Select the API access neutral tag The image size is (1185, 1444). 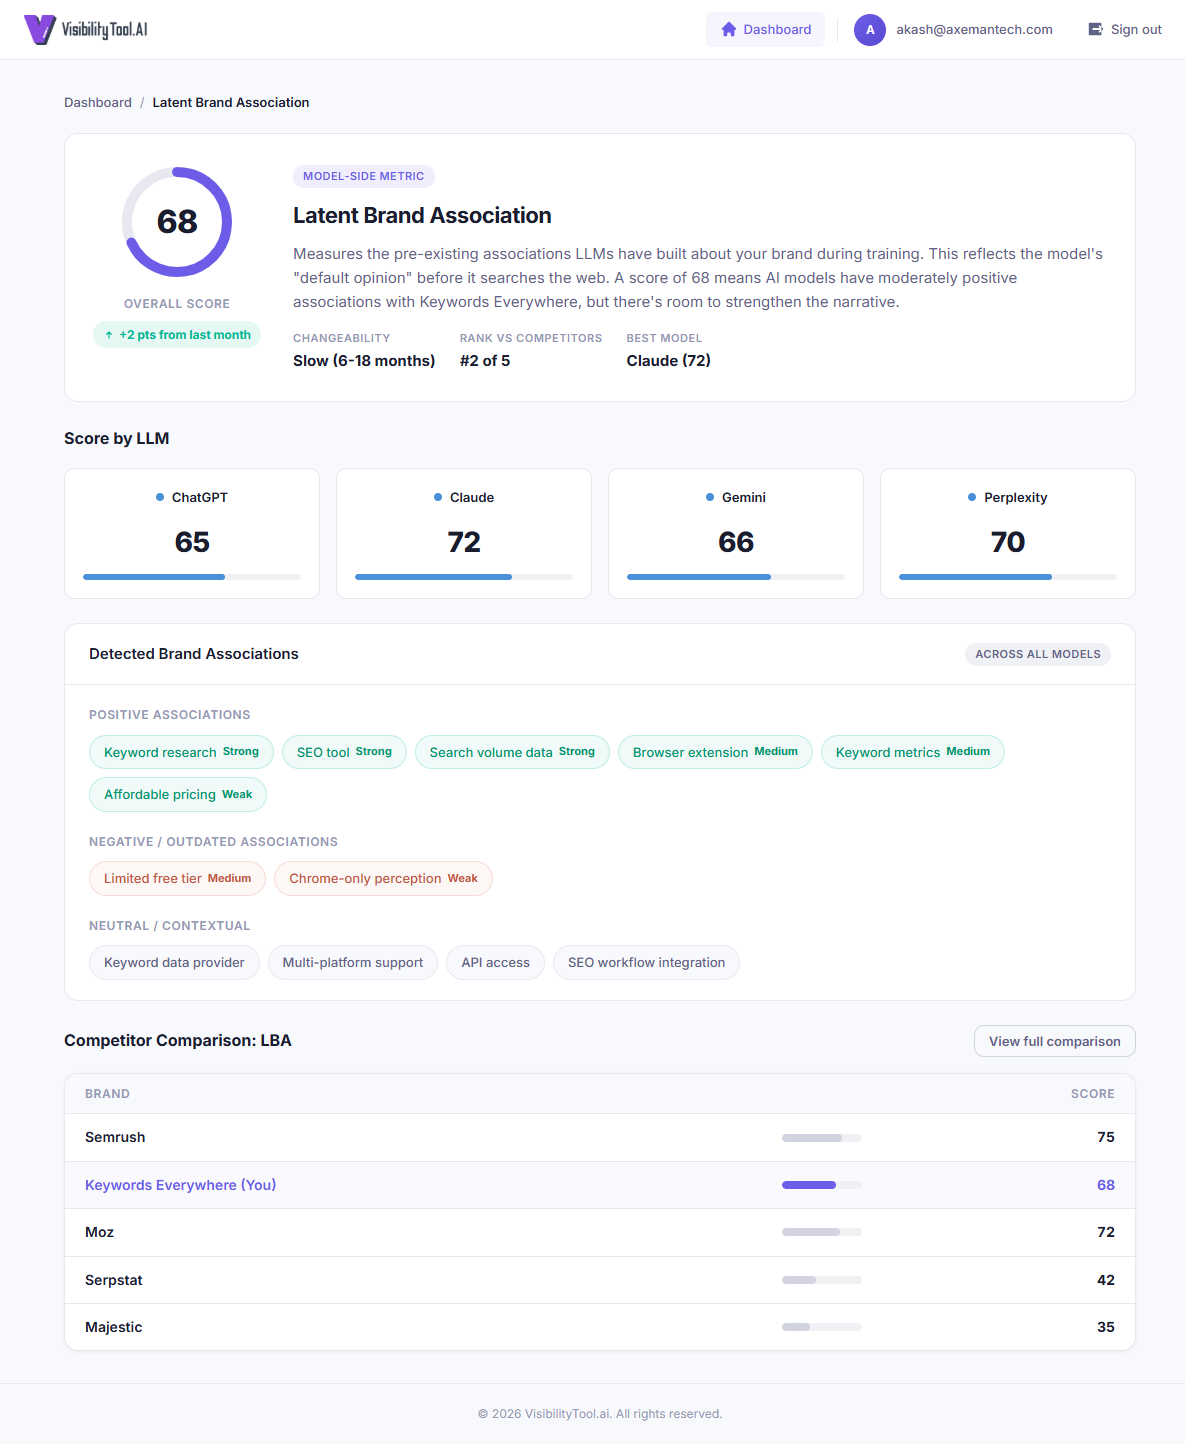495,962
